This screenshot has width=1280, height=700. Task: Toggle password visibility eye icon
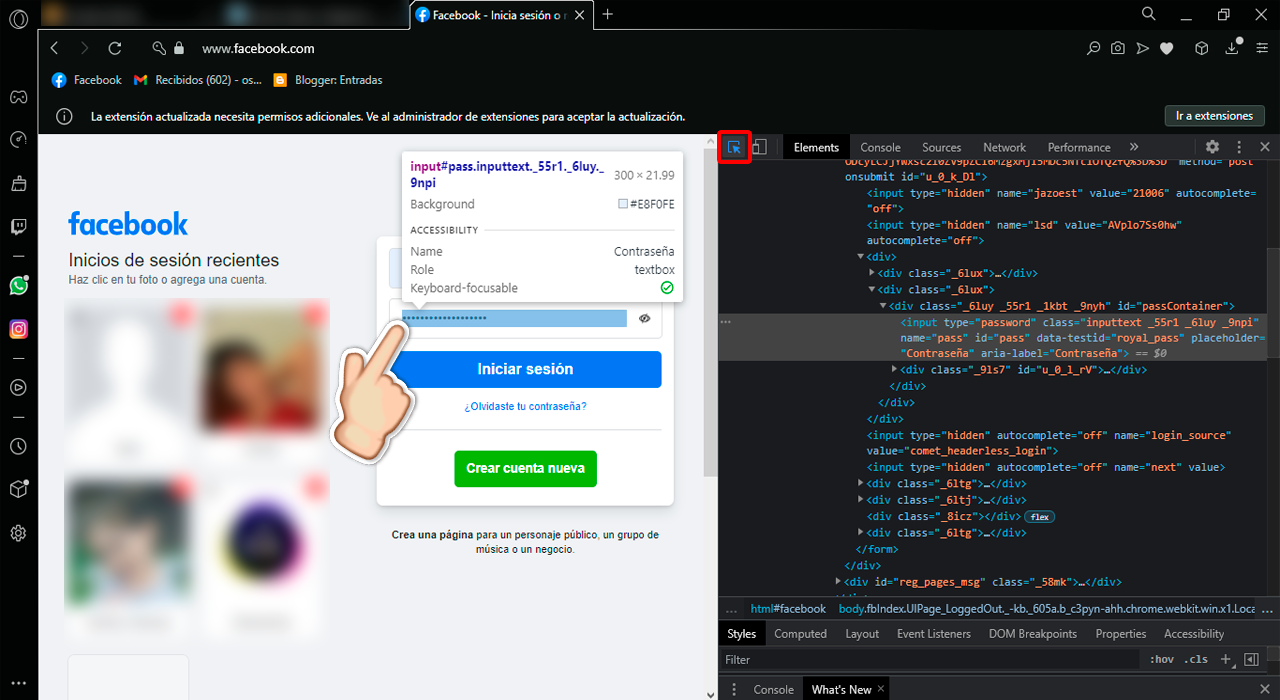pos(645,318)
